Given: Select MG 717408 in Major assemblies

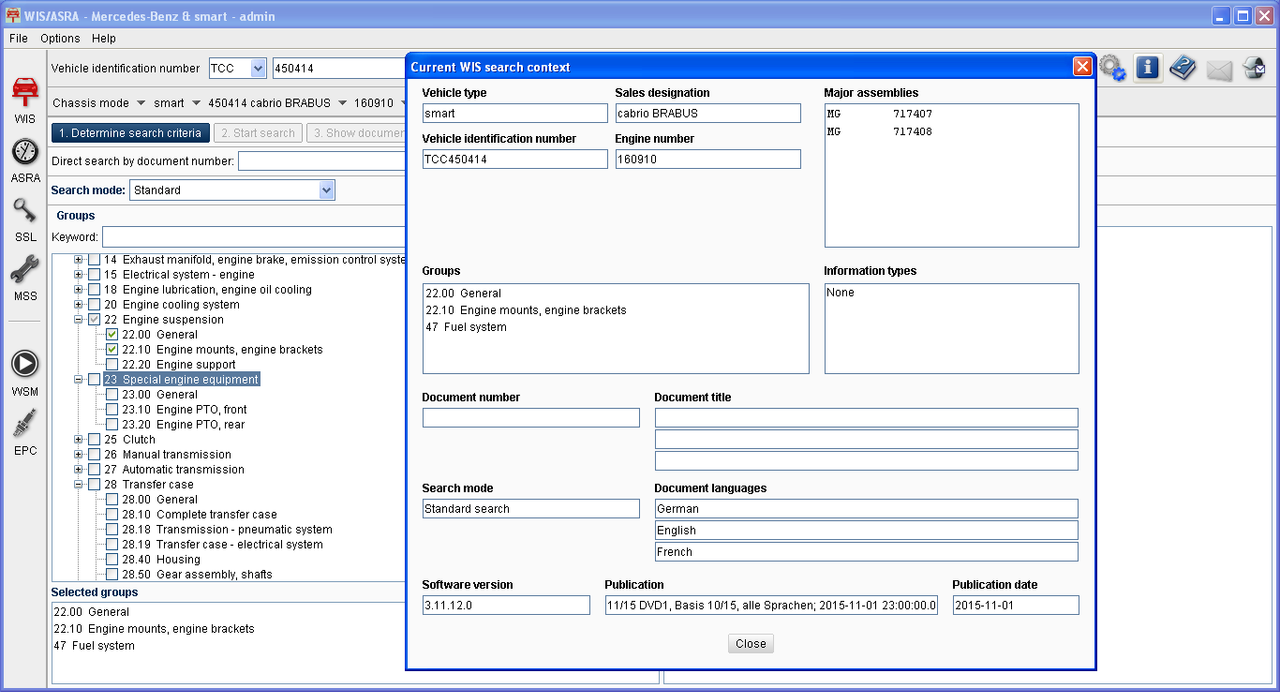Looking at the screenshot, I should [880, 132].
